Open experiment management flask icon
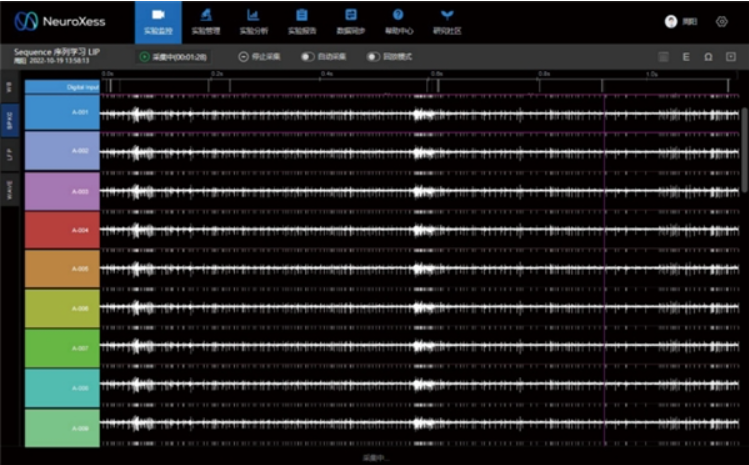 [205, 20]
